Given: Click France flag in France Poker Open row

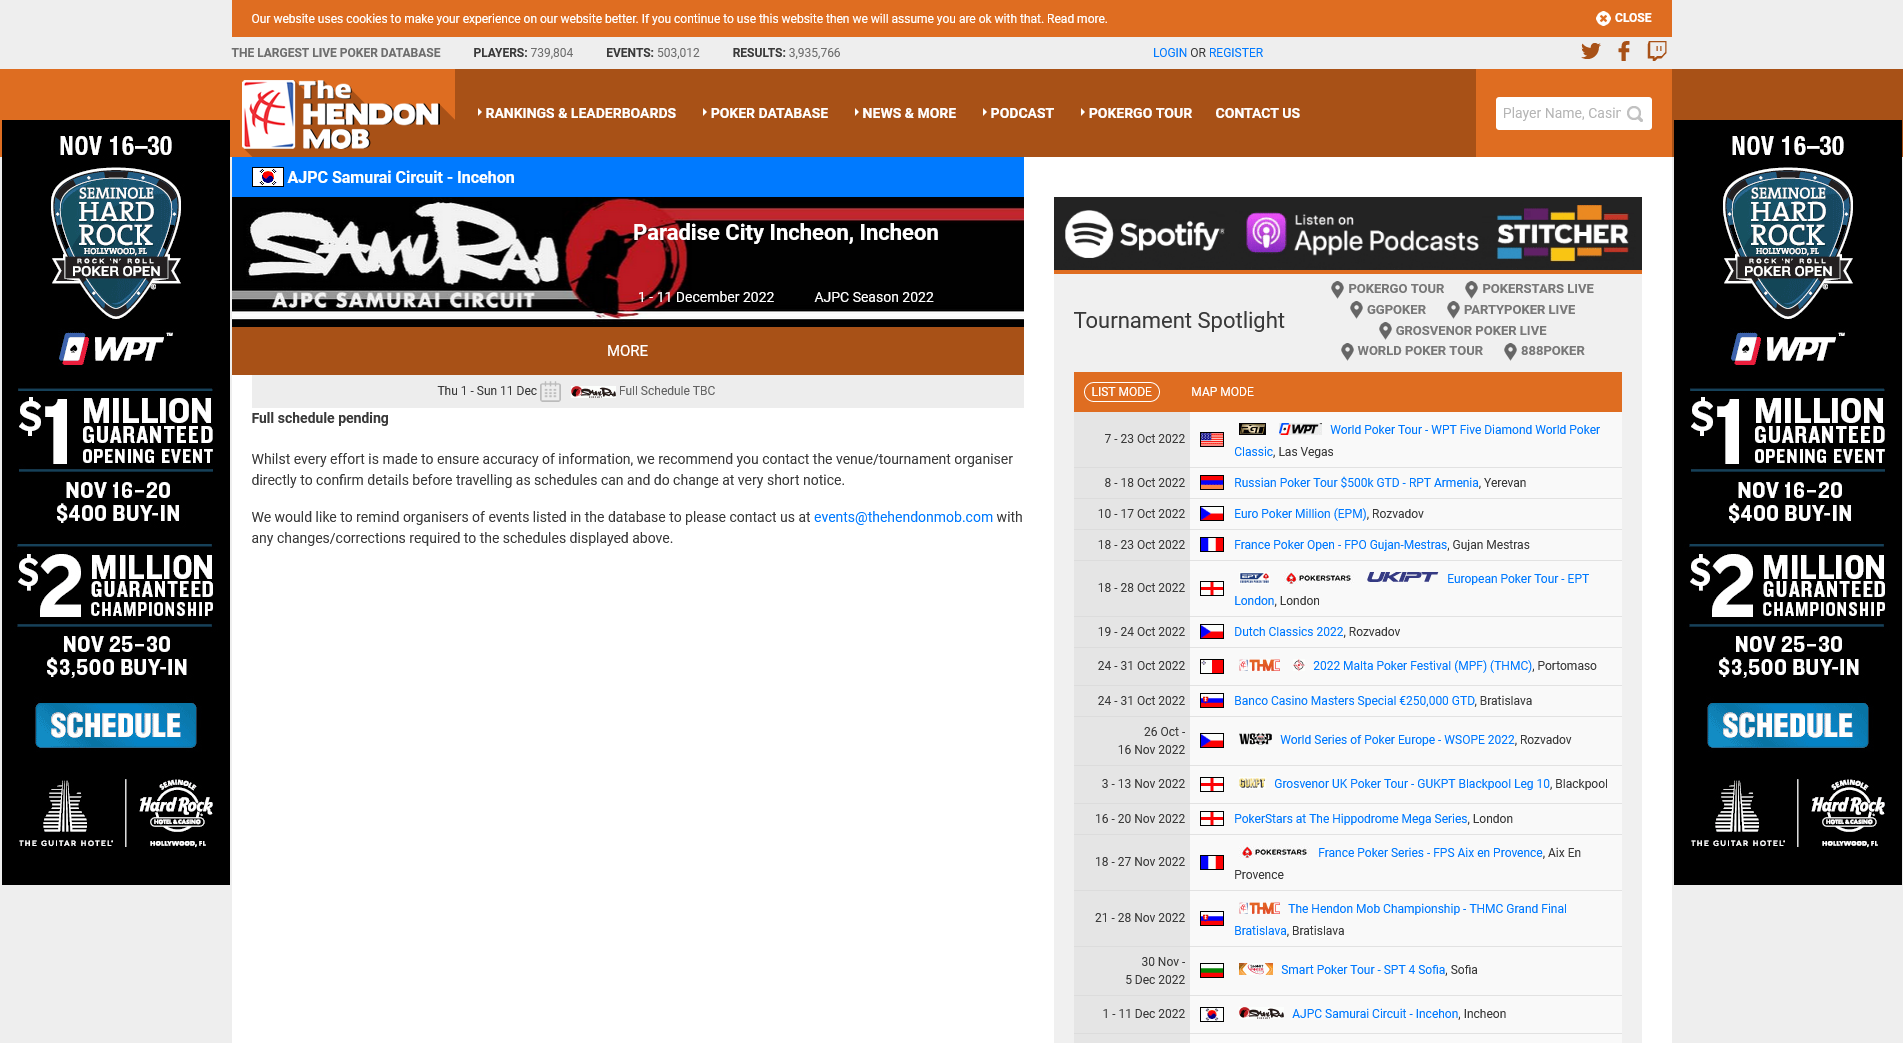Looking at the screenshot, I should 1212,545.
